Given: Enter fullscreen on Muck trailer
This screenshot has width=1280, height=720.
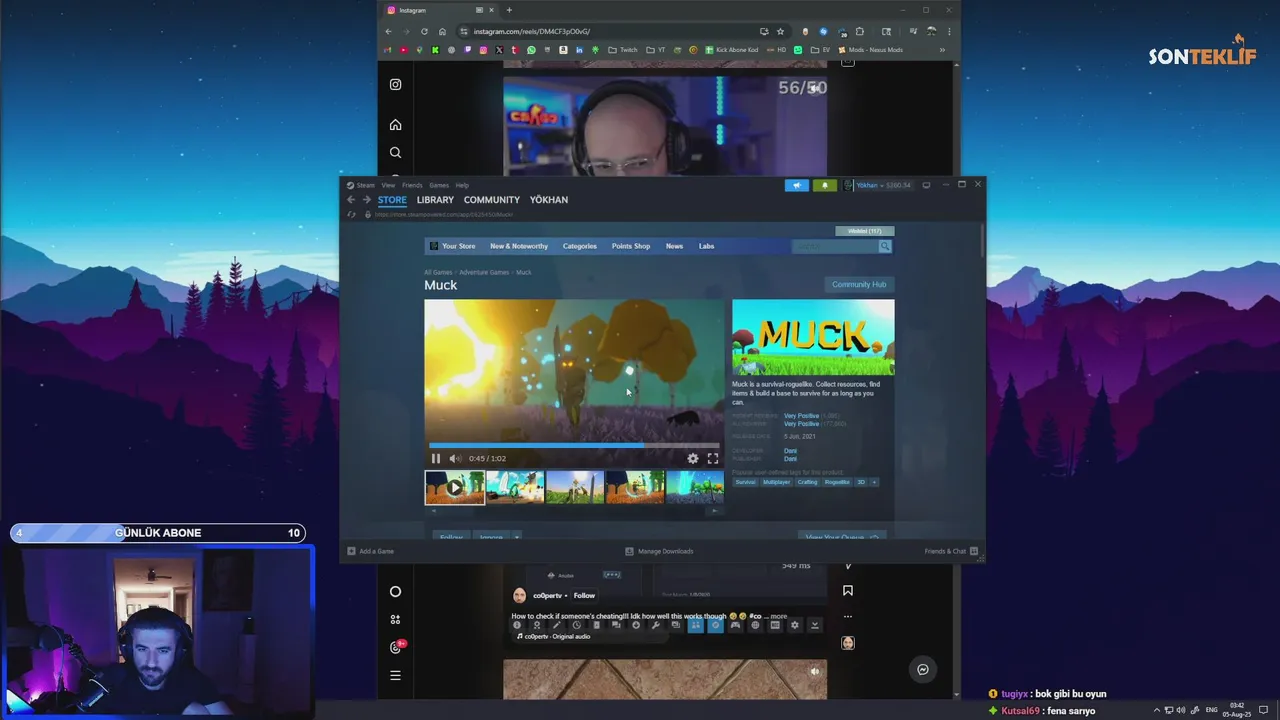Looking at the screenshot, I should 713,458.
